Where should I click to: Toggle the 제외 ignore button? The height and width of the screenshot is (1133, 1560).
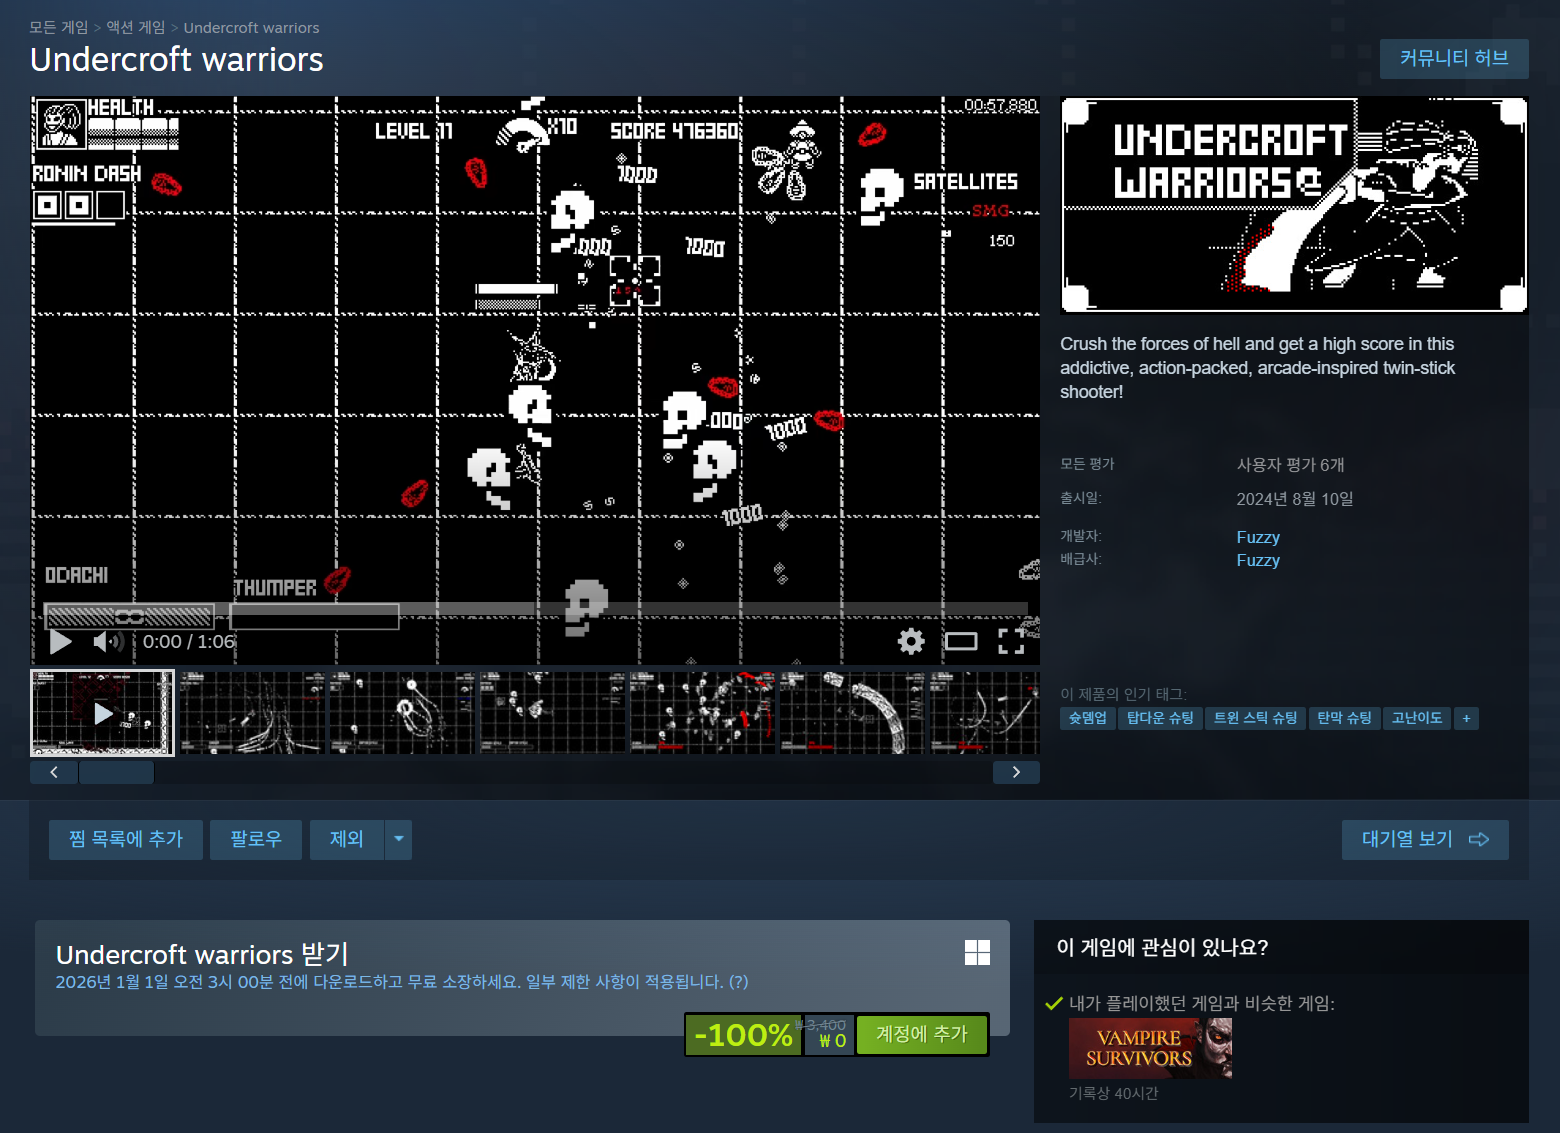[346, 840]
